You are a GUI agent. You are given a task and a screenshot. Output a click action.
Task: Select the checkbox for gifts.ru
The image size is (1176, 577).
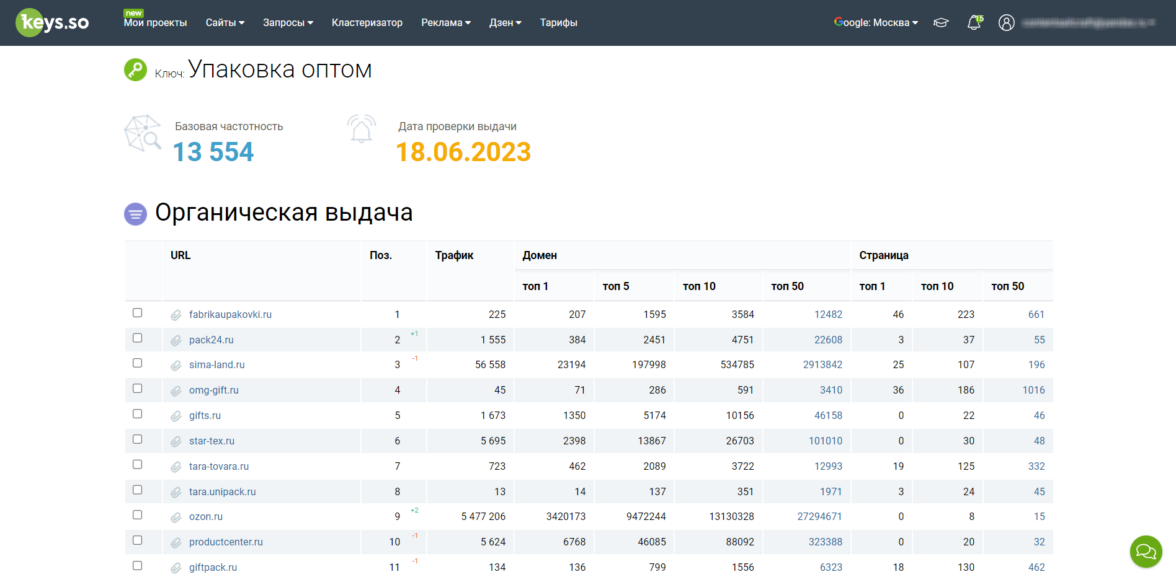(138, 414)
